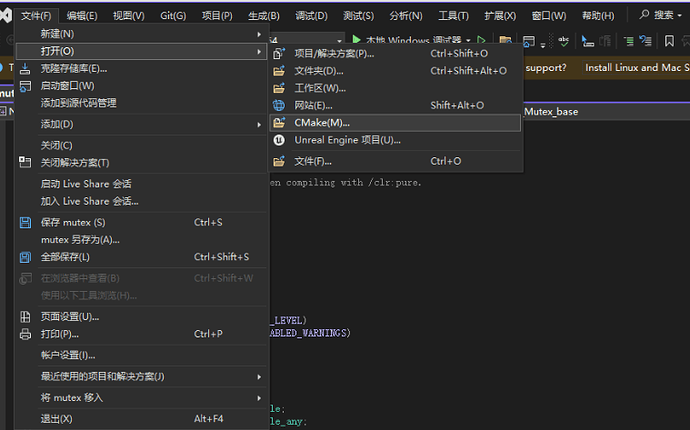Click the start without debugging outline arrow

click(x=481, y=40)
